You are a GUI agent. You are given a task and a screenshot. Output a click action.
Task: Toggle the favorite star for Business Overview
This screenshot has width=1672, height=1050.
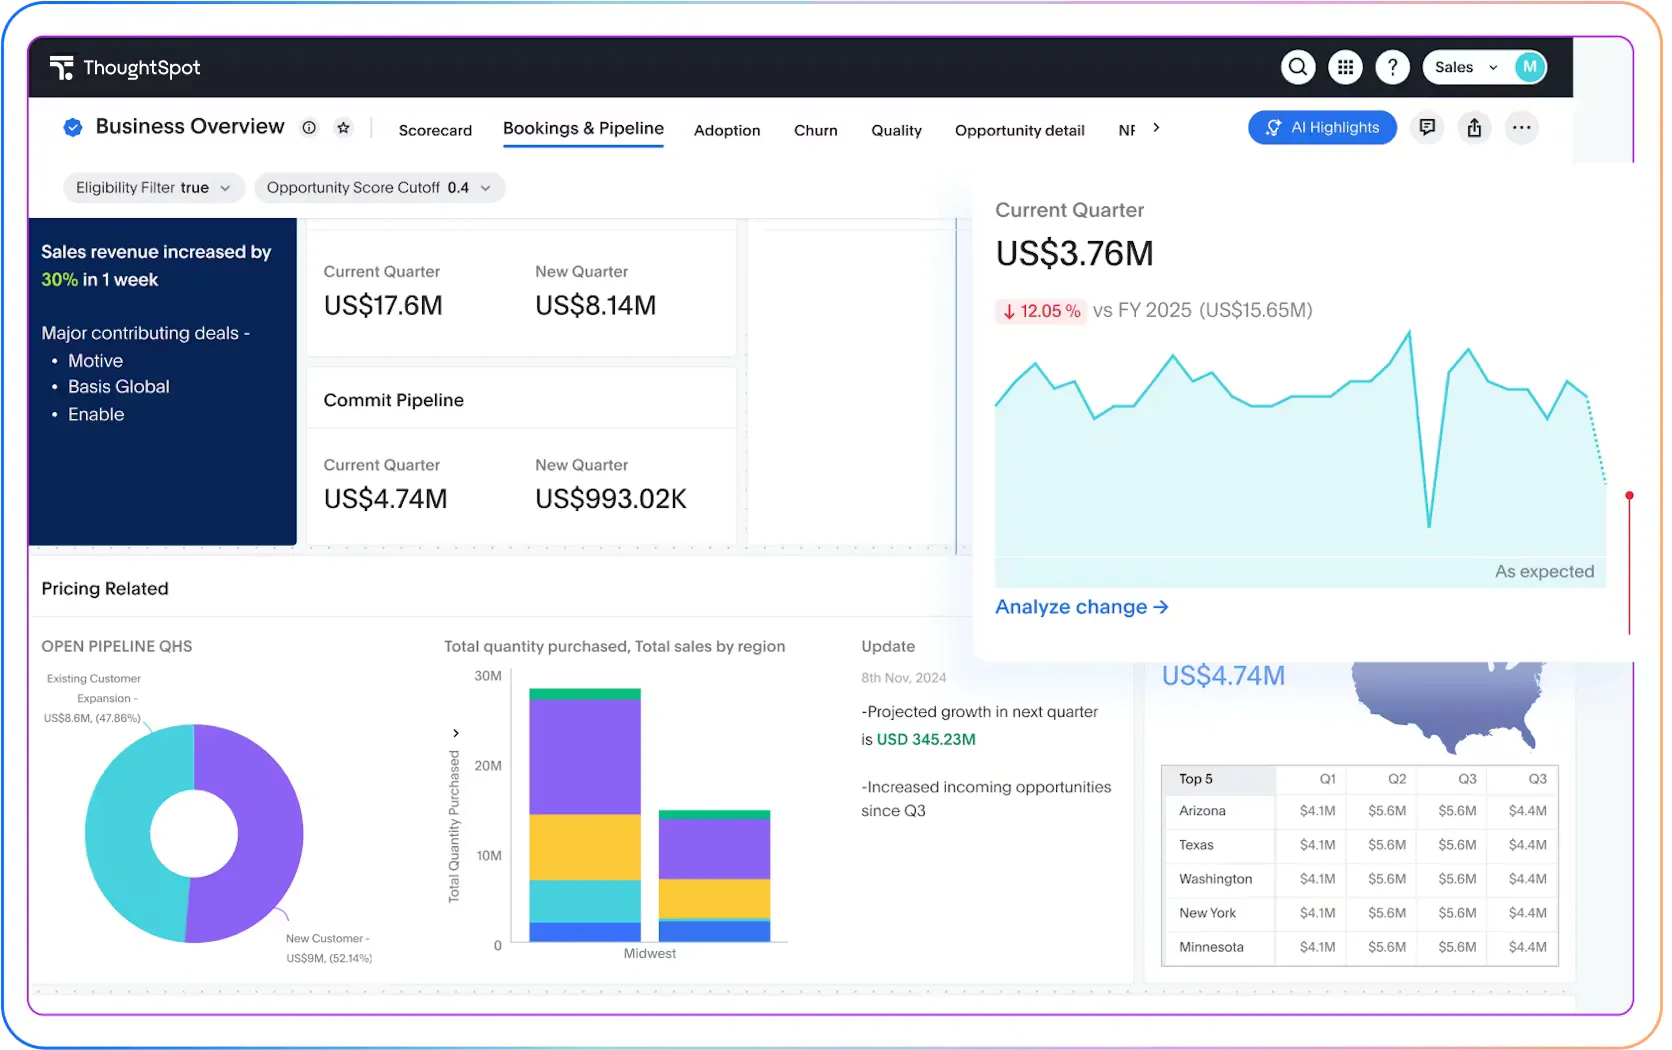[343, 128]
